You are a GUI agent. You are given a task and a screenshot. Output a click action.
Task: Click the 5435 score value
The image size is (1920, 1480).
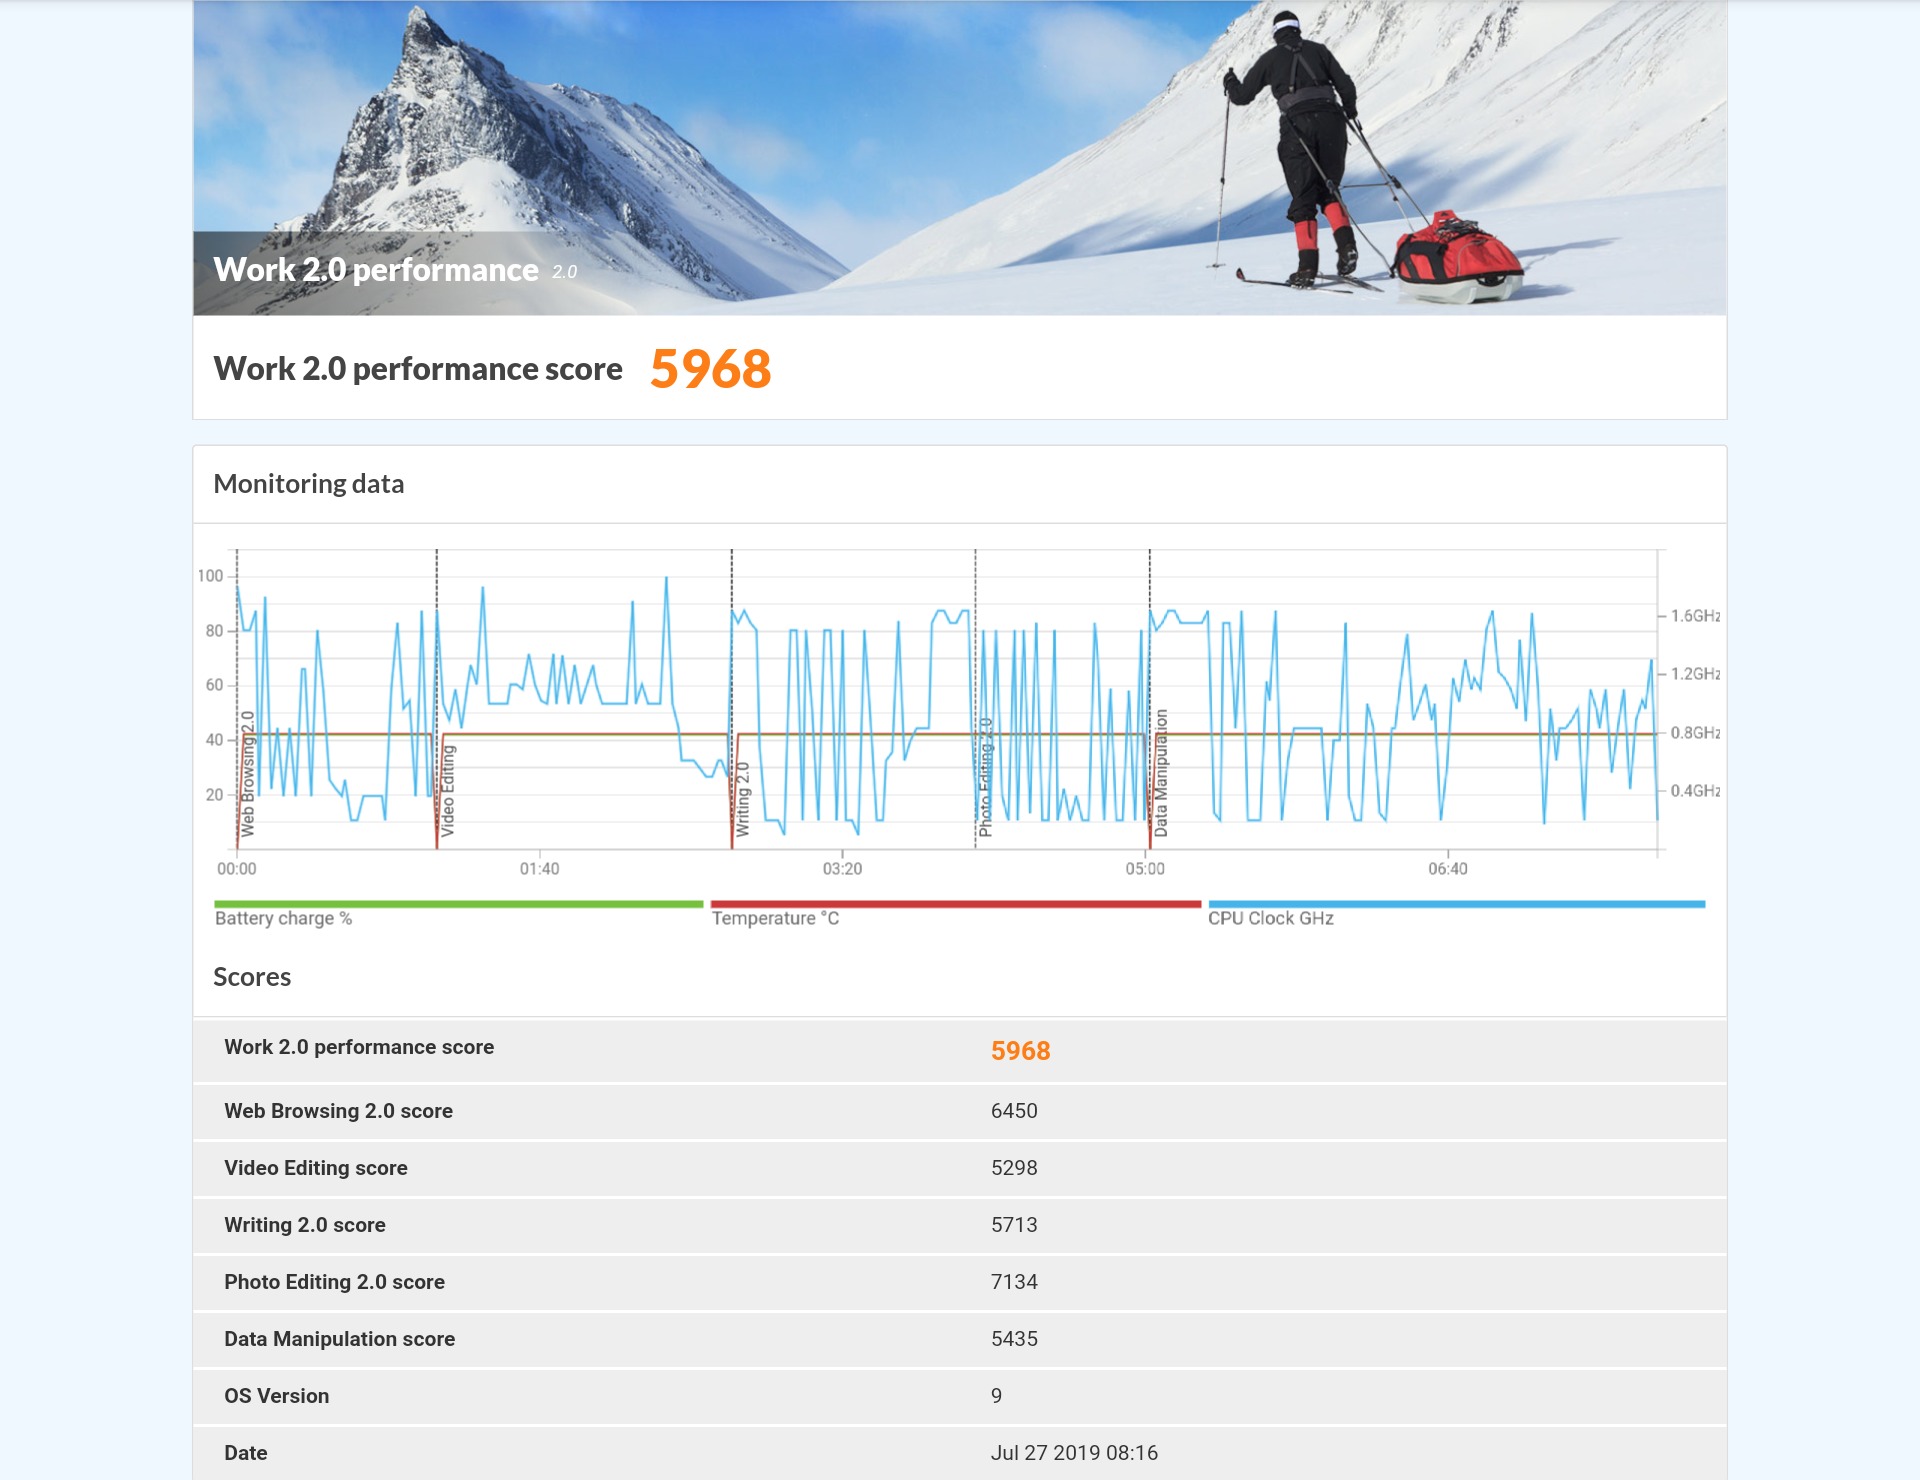pyautogui.click(x=1014, y=1339)
